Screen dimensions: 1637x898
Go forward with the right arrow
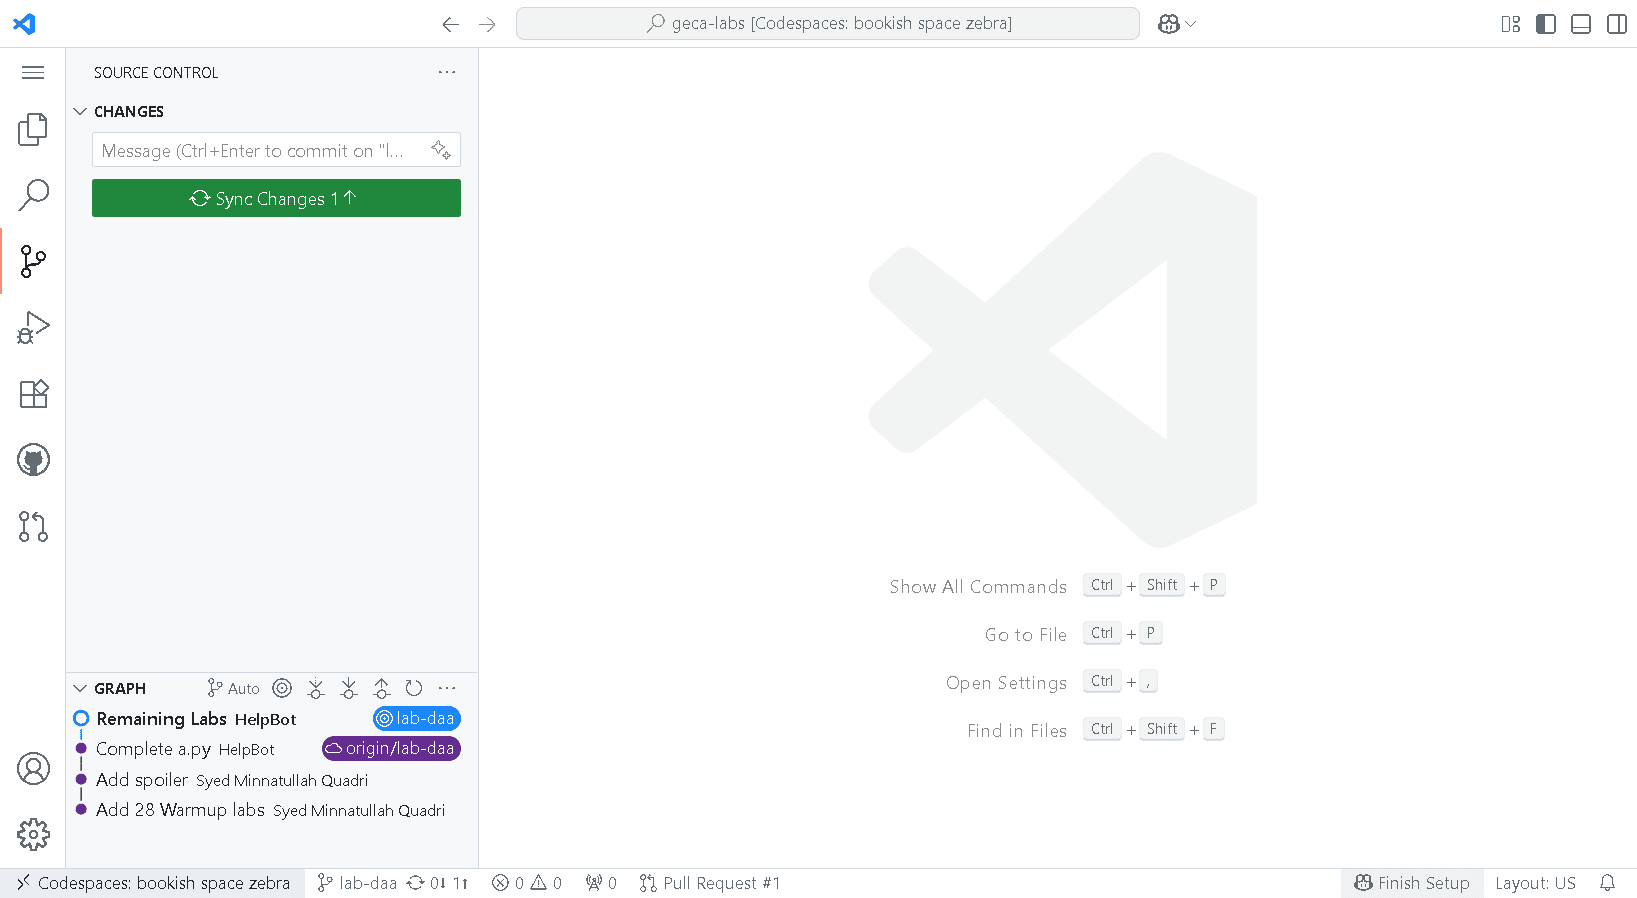[487, 24]
